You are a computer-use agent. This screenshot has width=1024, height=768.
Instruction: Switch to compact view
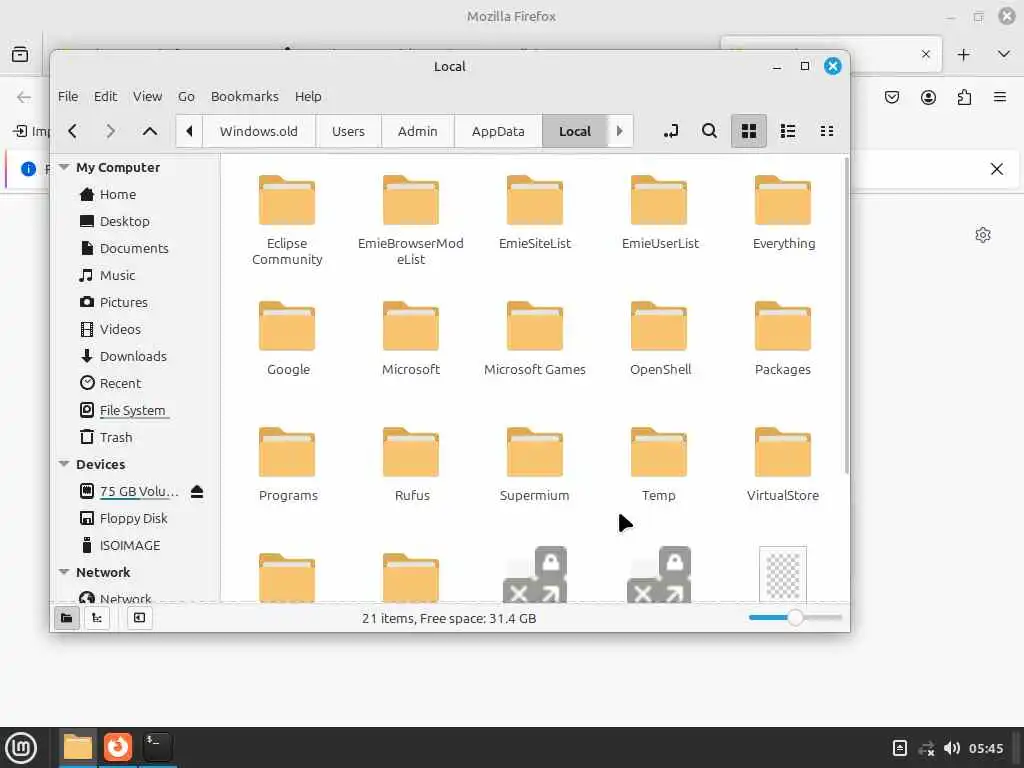[827, 131]
